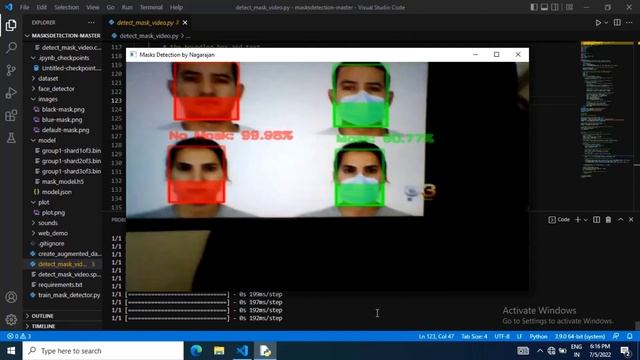
Task: Click the new terminal plus icon
Action: pos(577,220)
